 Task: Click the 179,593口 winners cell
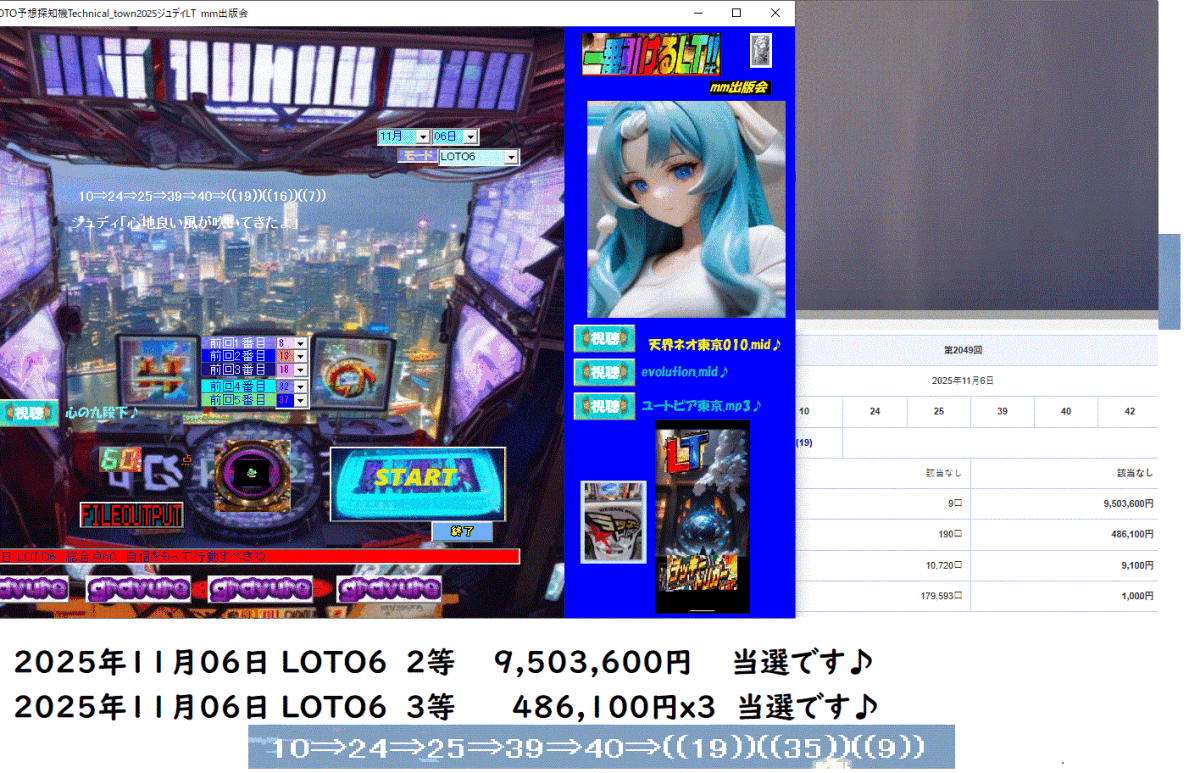(883, 597)
